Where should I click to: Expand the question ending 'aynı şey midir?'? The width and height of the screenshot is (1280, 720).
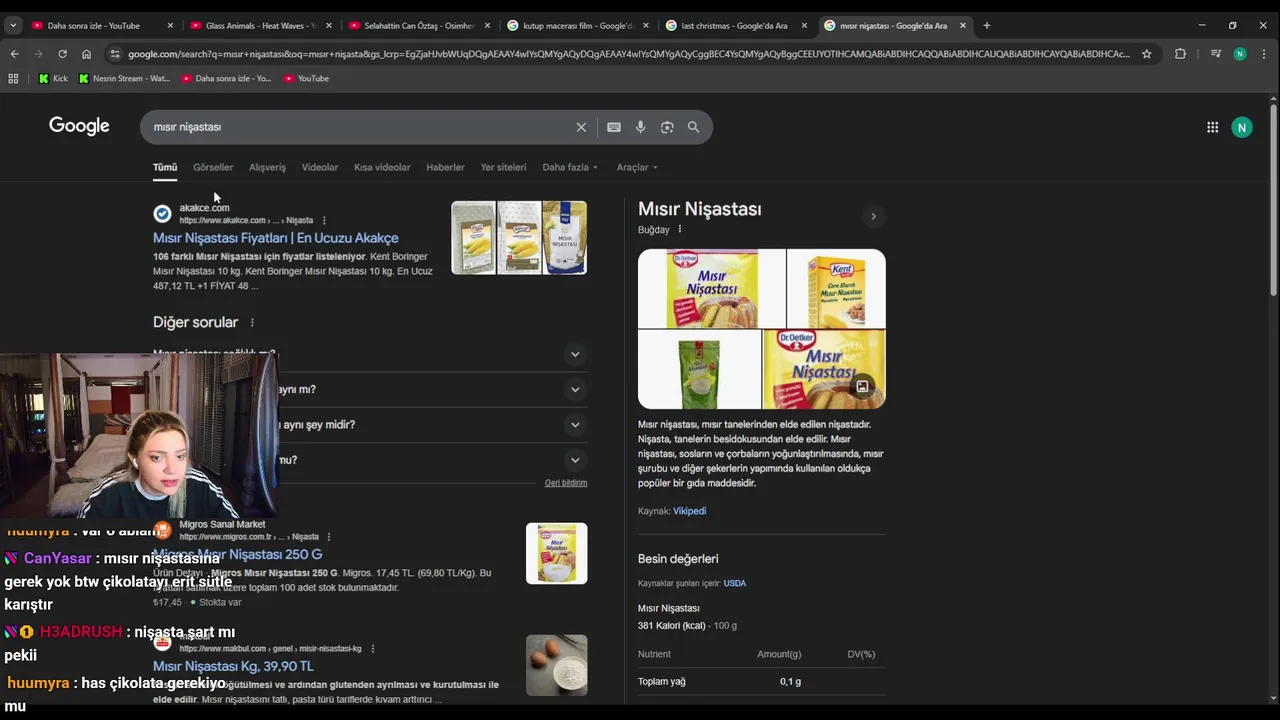pyautogui.click(x=575, y=425)
